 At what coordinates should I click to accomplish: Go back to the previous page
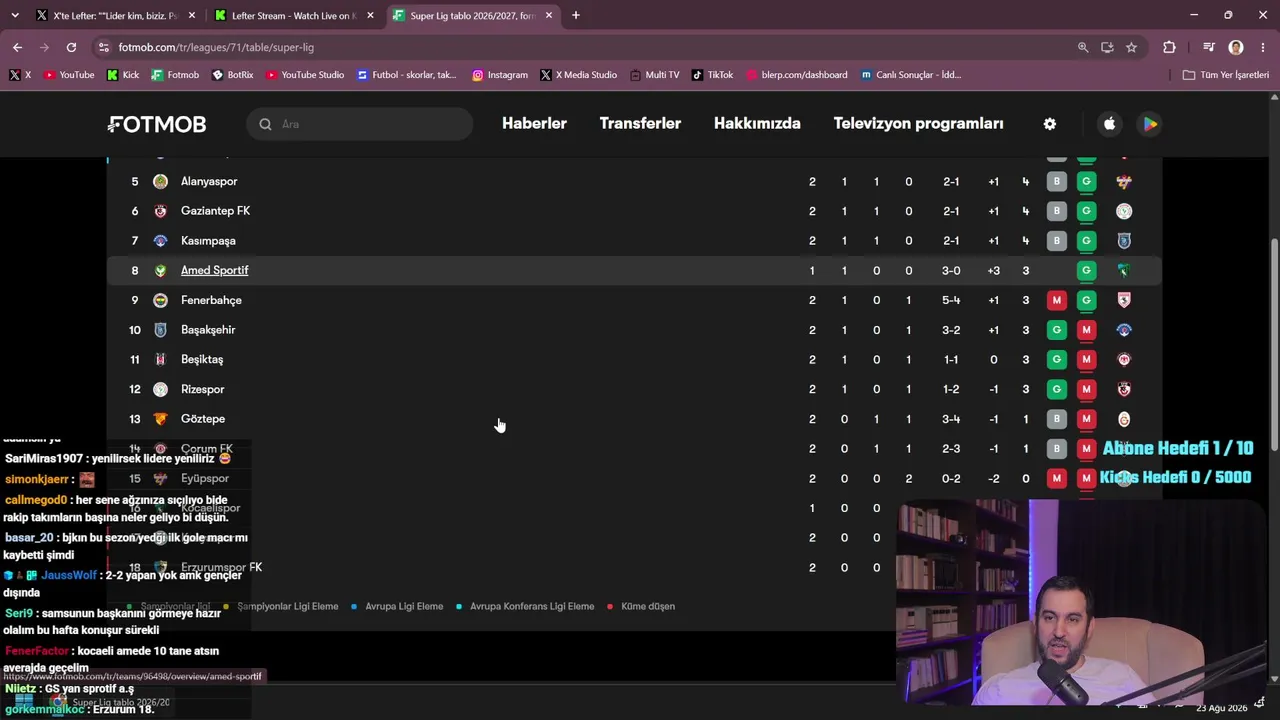[17, 47]
